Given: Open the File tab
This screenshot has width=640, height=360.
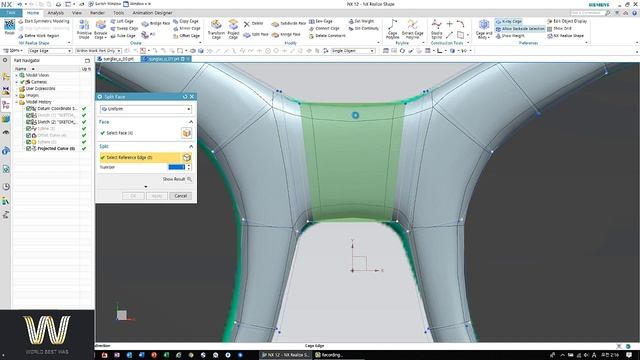Looking at the screenshot, I should (11, 13).
